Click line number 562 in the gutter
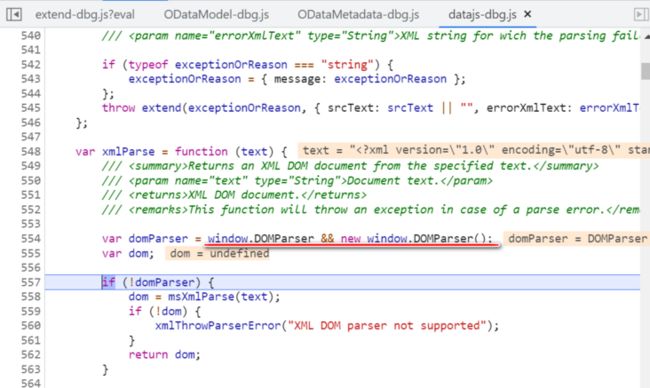Image resolution: width=650 pixels, height=388 pixels. [31, 355]
